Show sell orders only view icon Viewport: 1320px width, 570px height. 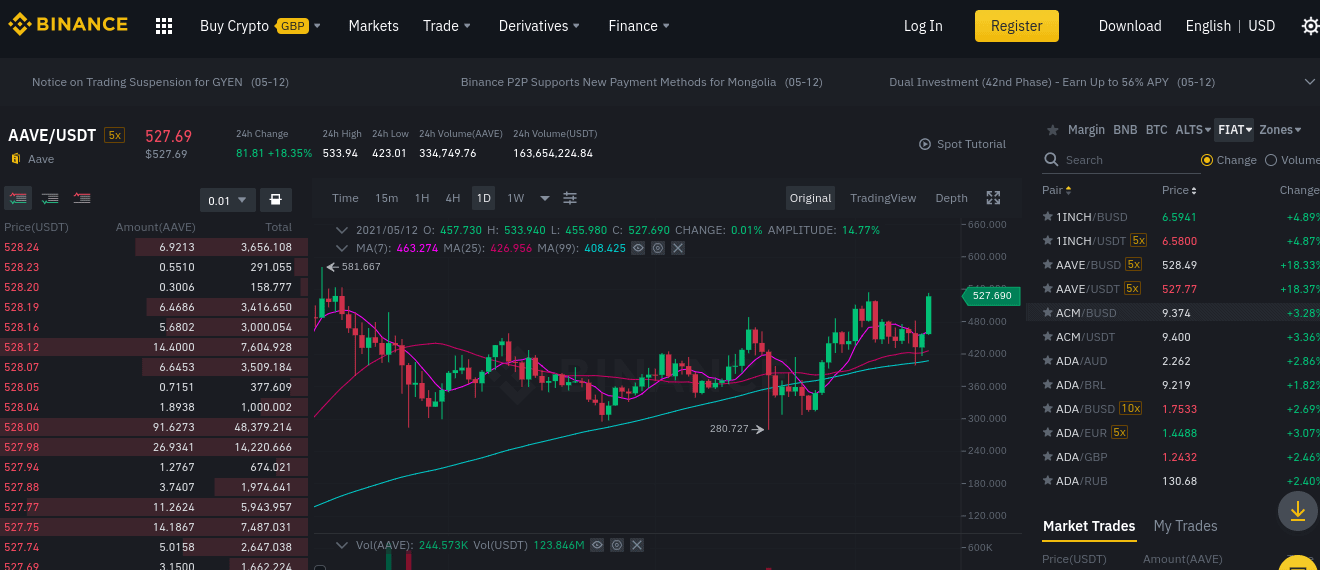82,199
